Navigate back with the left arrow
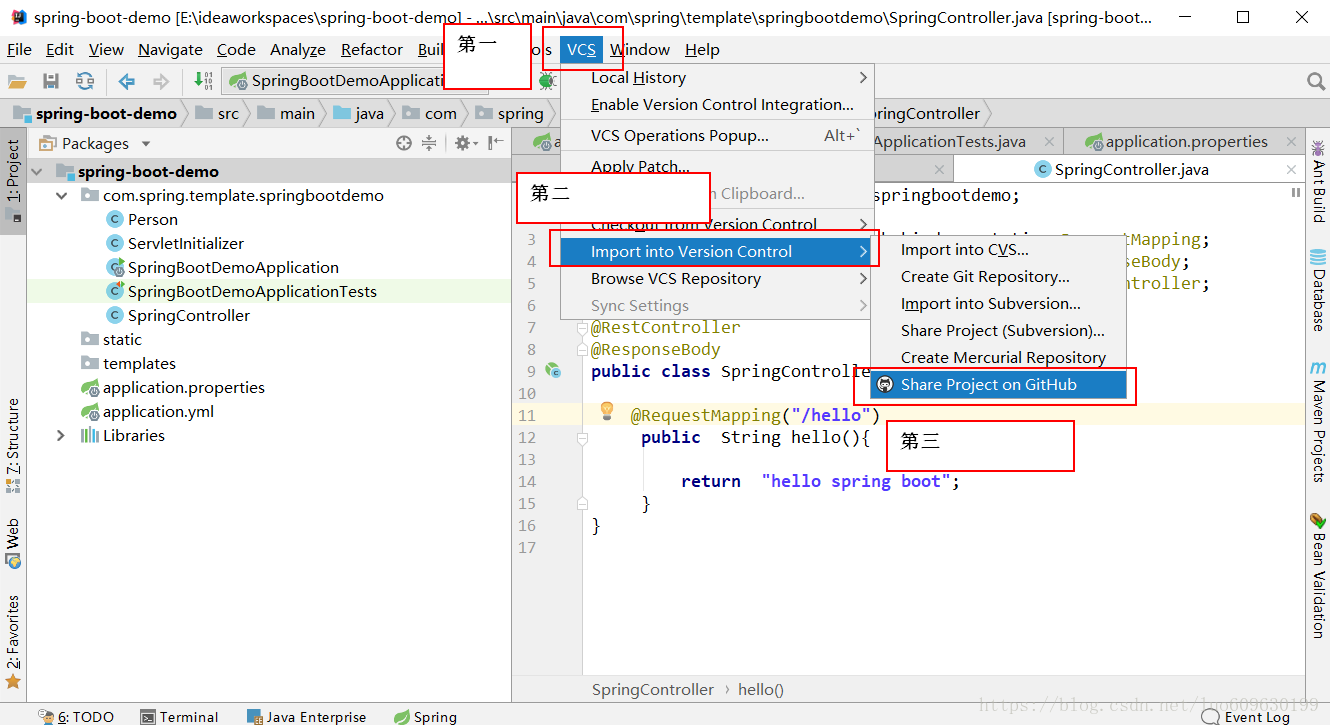Screen dimensions: 1330x725 [126, 82]
